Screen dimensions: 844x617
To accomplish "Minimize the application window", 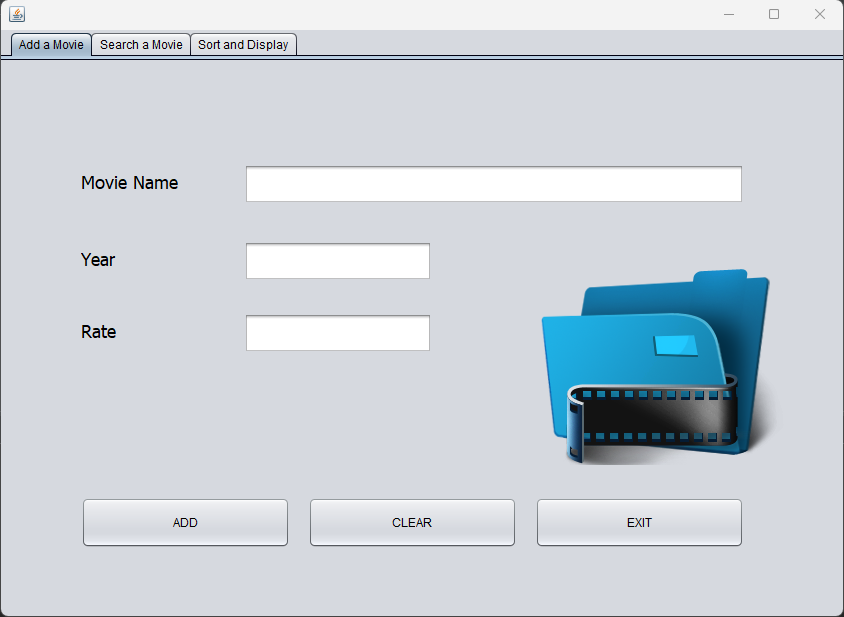I will tap(729, 15).
